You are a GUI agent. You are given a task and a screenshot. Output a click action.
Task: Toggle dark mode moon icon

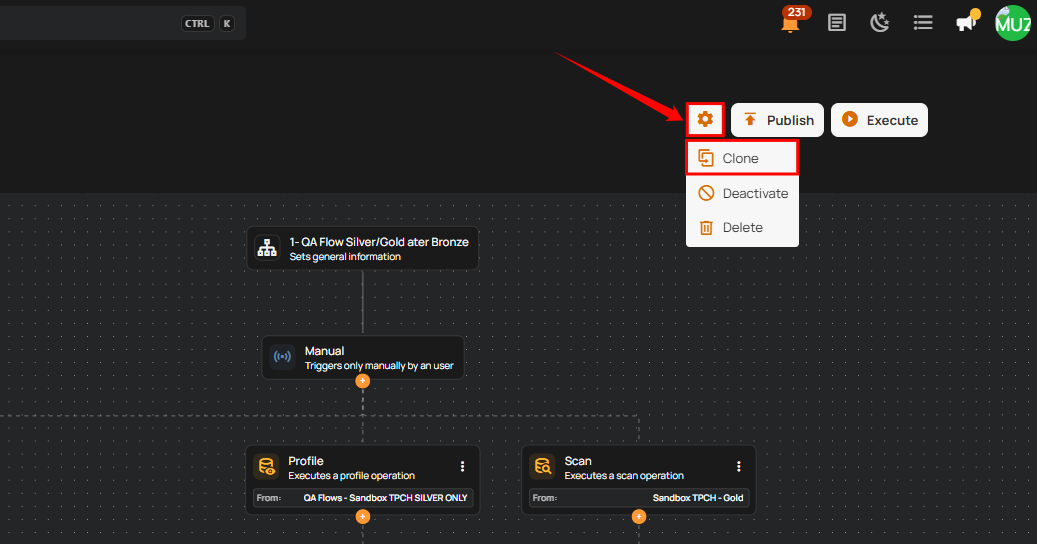pyautogui.click(x=880, y=22)
